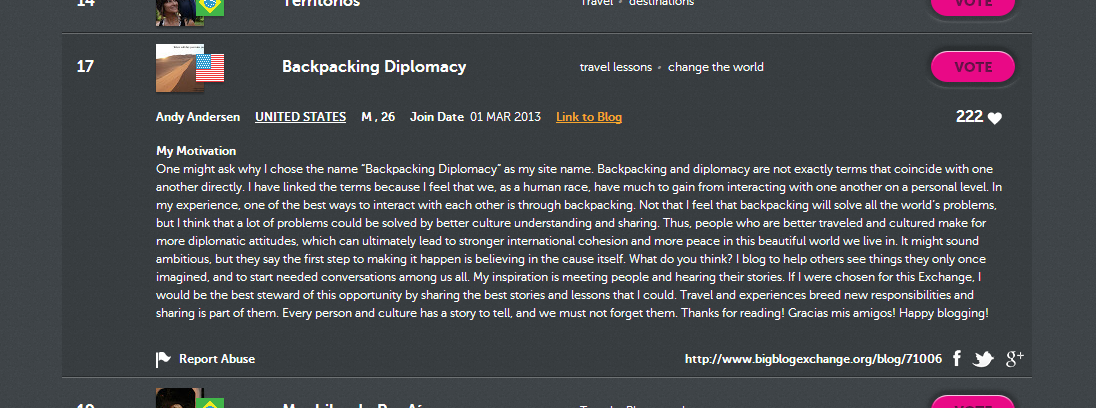Click the UNITED STATES country link

point(300,117)
